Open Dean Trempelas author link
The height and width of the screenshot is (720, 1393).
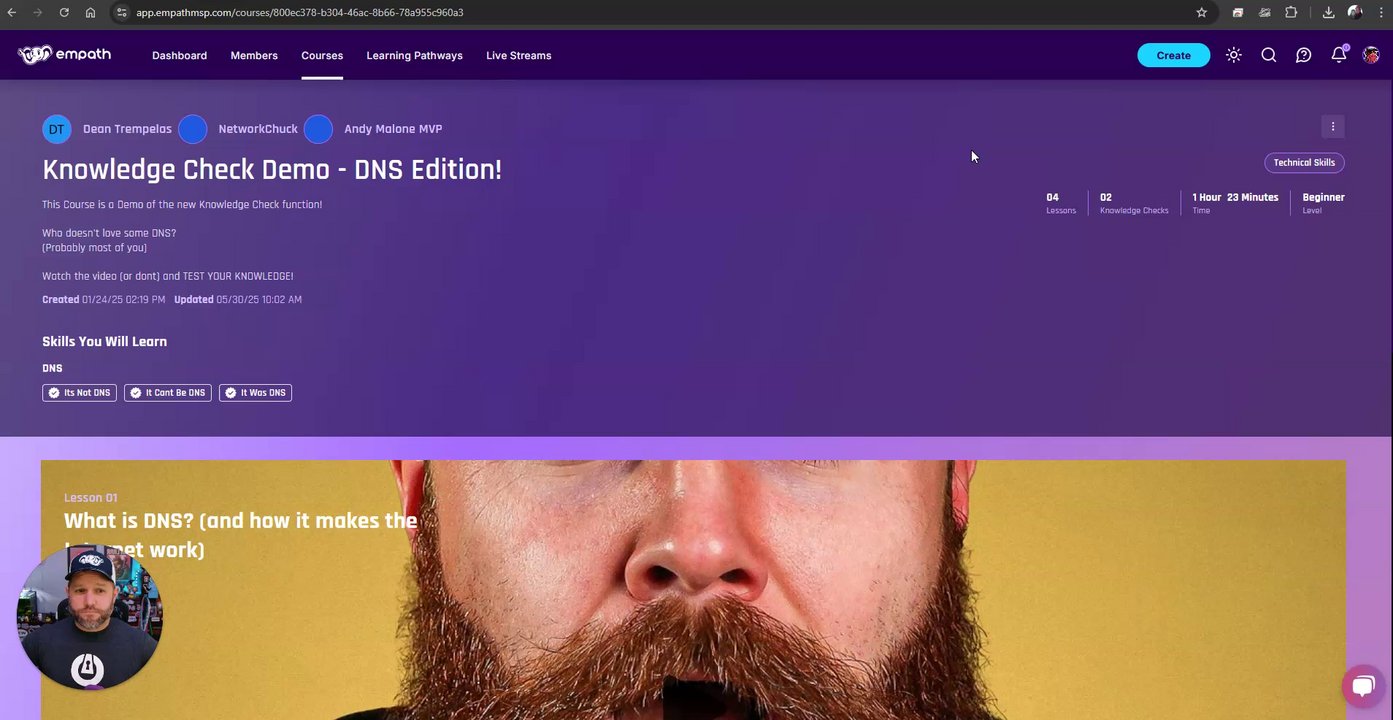pyautogui.click(x=125, y=129)
